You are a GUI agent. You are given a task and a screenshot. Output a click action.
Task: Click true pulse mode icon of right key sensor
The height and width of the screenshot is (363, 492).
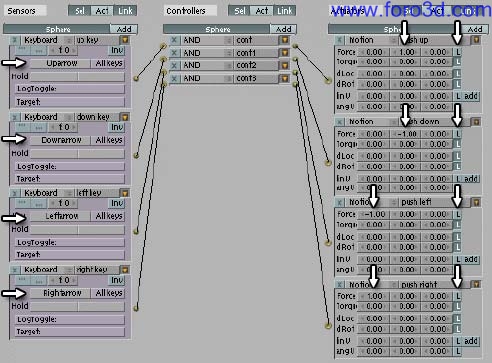[x=22, y=280]
